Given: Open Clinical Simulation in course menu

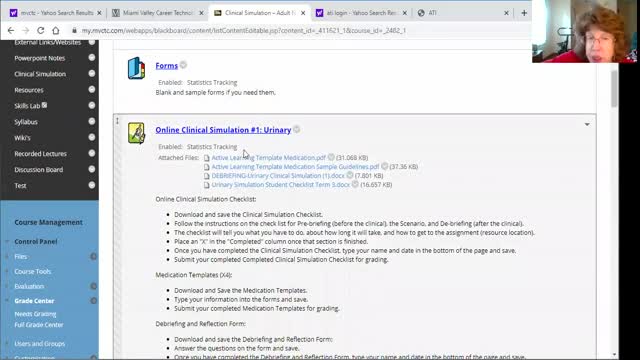Looking at the screenshot, I should (40, 74).
